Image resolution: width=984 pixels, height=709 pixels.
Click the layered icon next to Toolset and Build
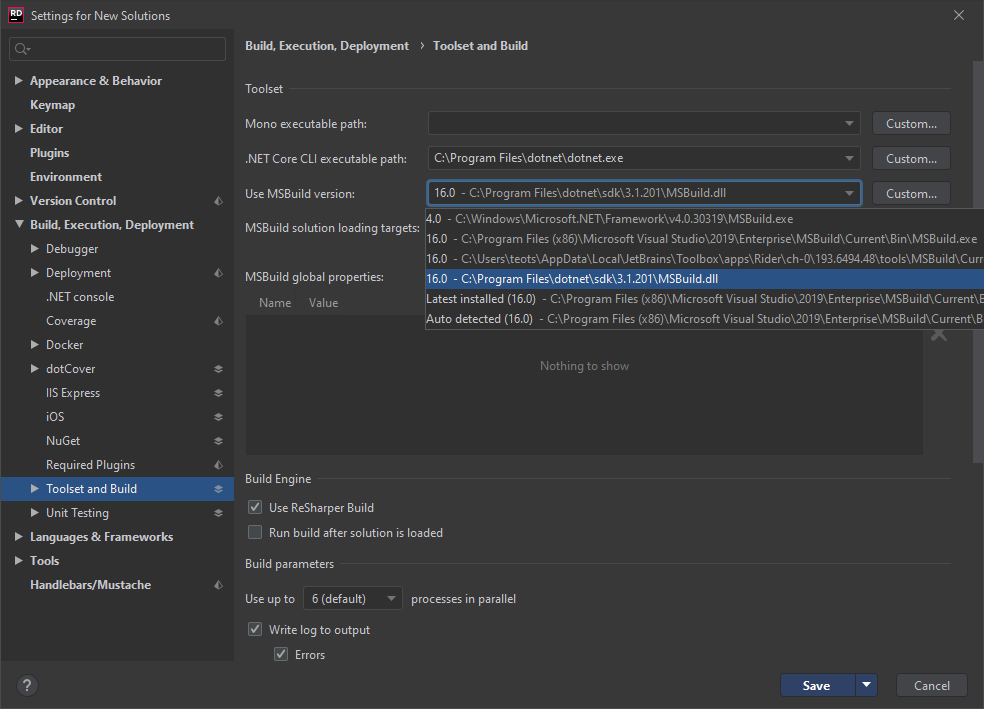218,489
